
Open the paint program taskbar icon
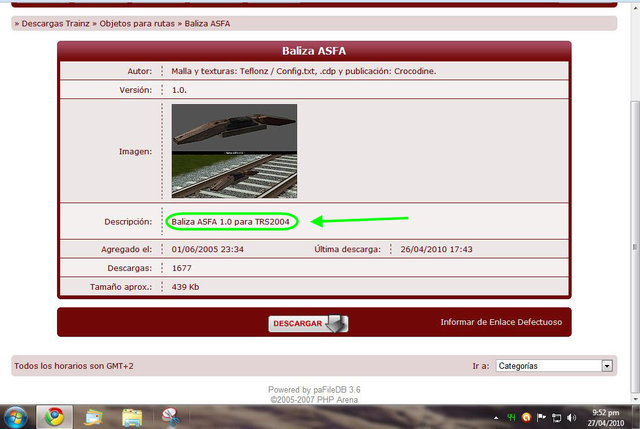(x=171, y=416)
